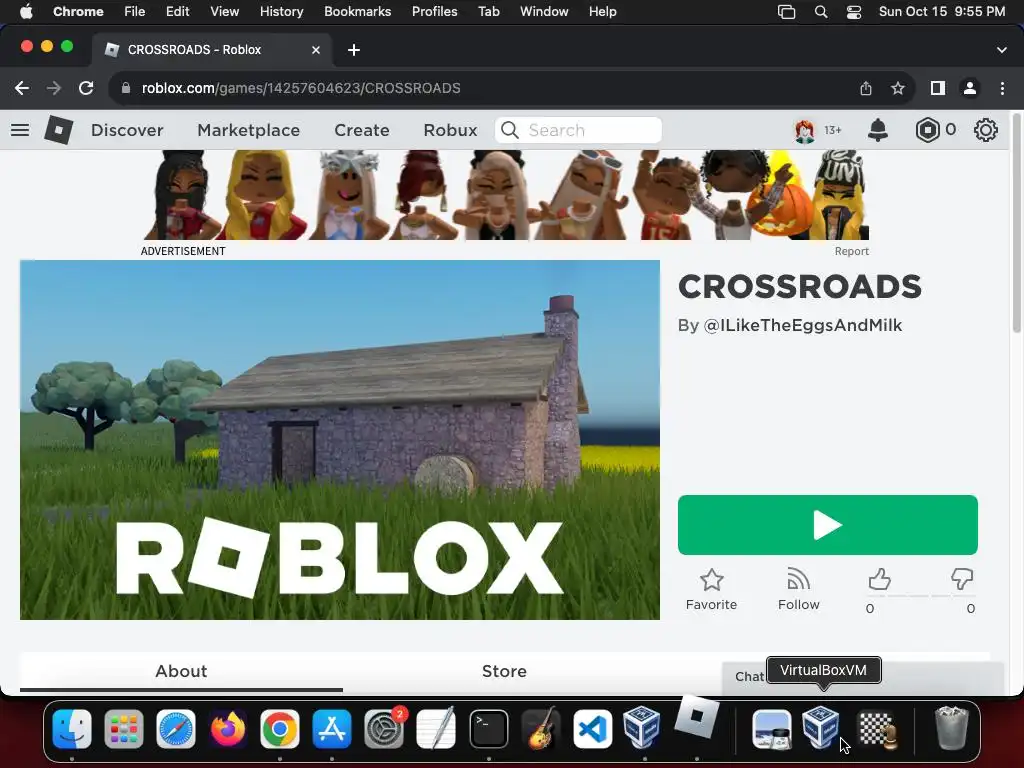Screen dimensions: 1024x768
Task: Click the Favorite star icon
Action: pyautogui.click(x=711, y=580)
